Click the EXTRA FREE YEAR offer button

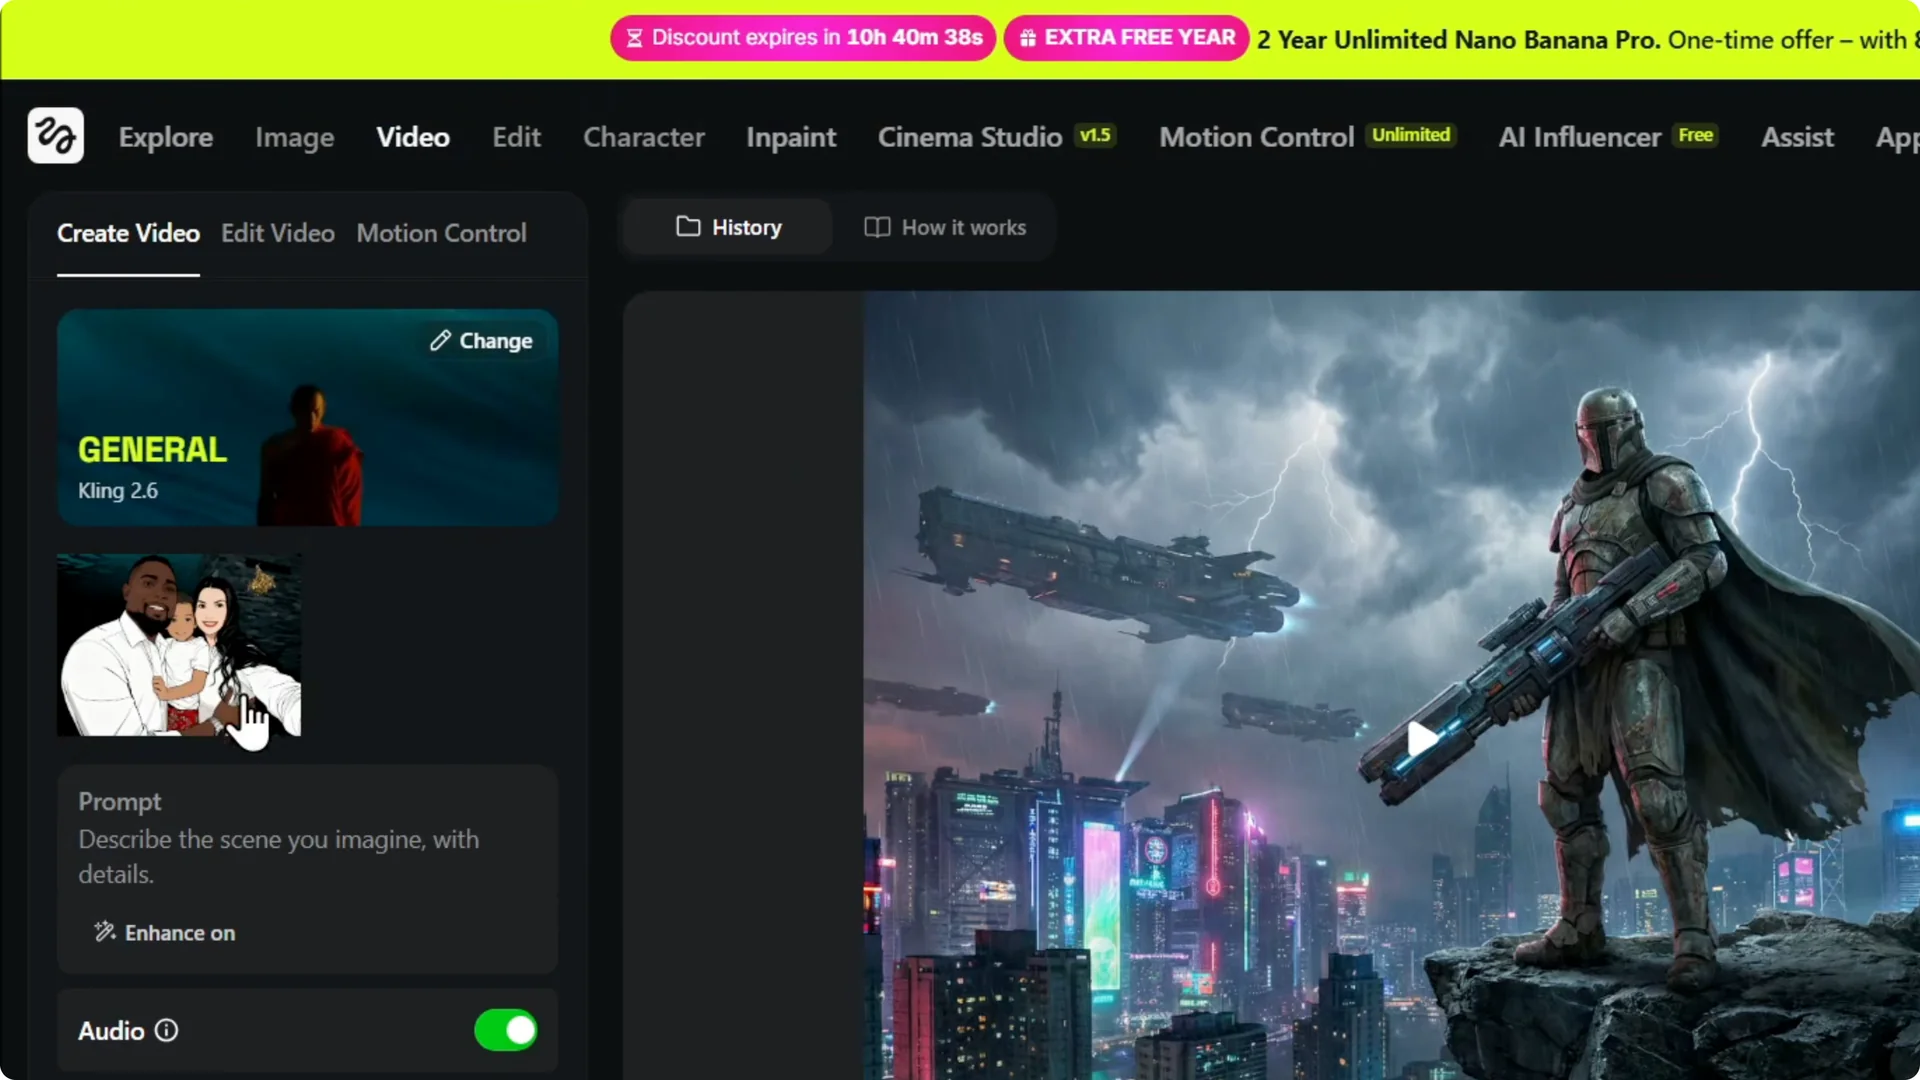coord(1125,38)
